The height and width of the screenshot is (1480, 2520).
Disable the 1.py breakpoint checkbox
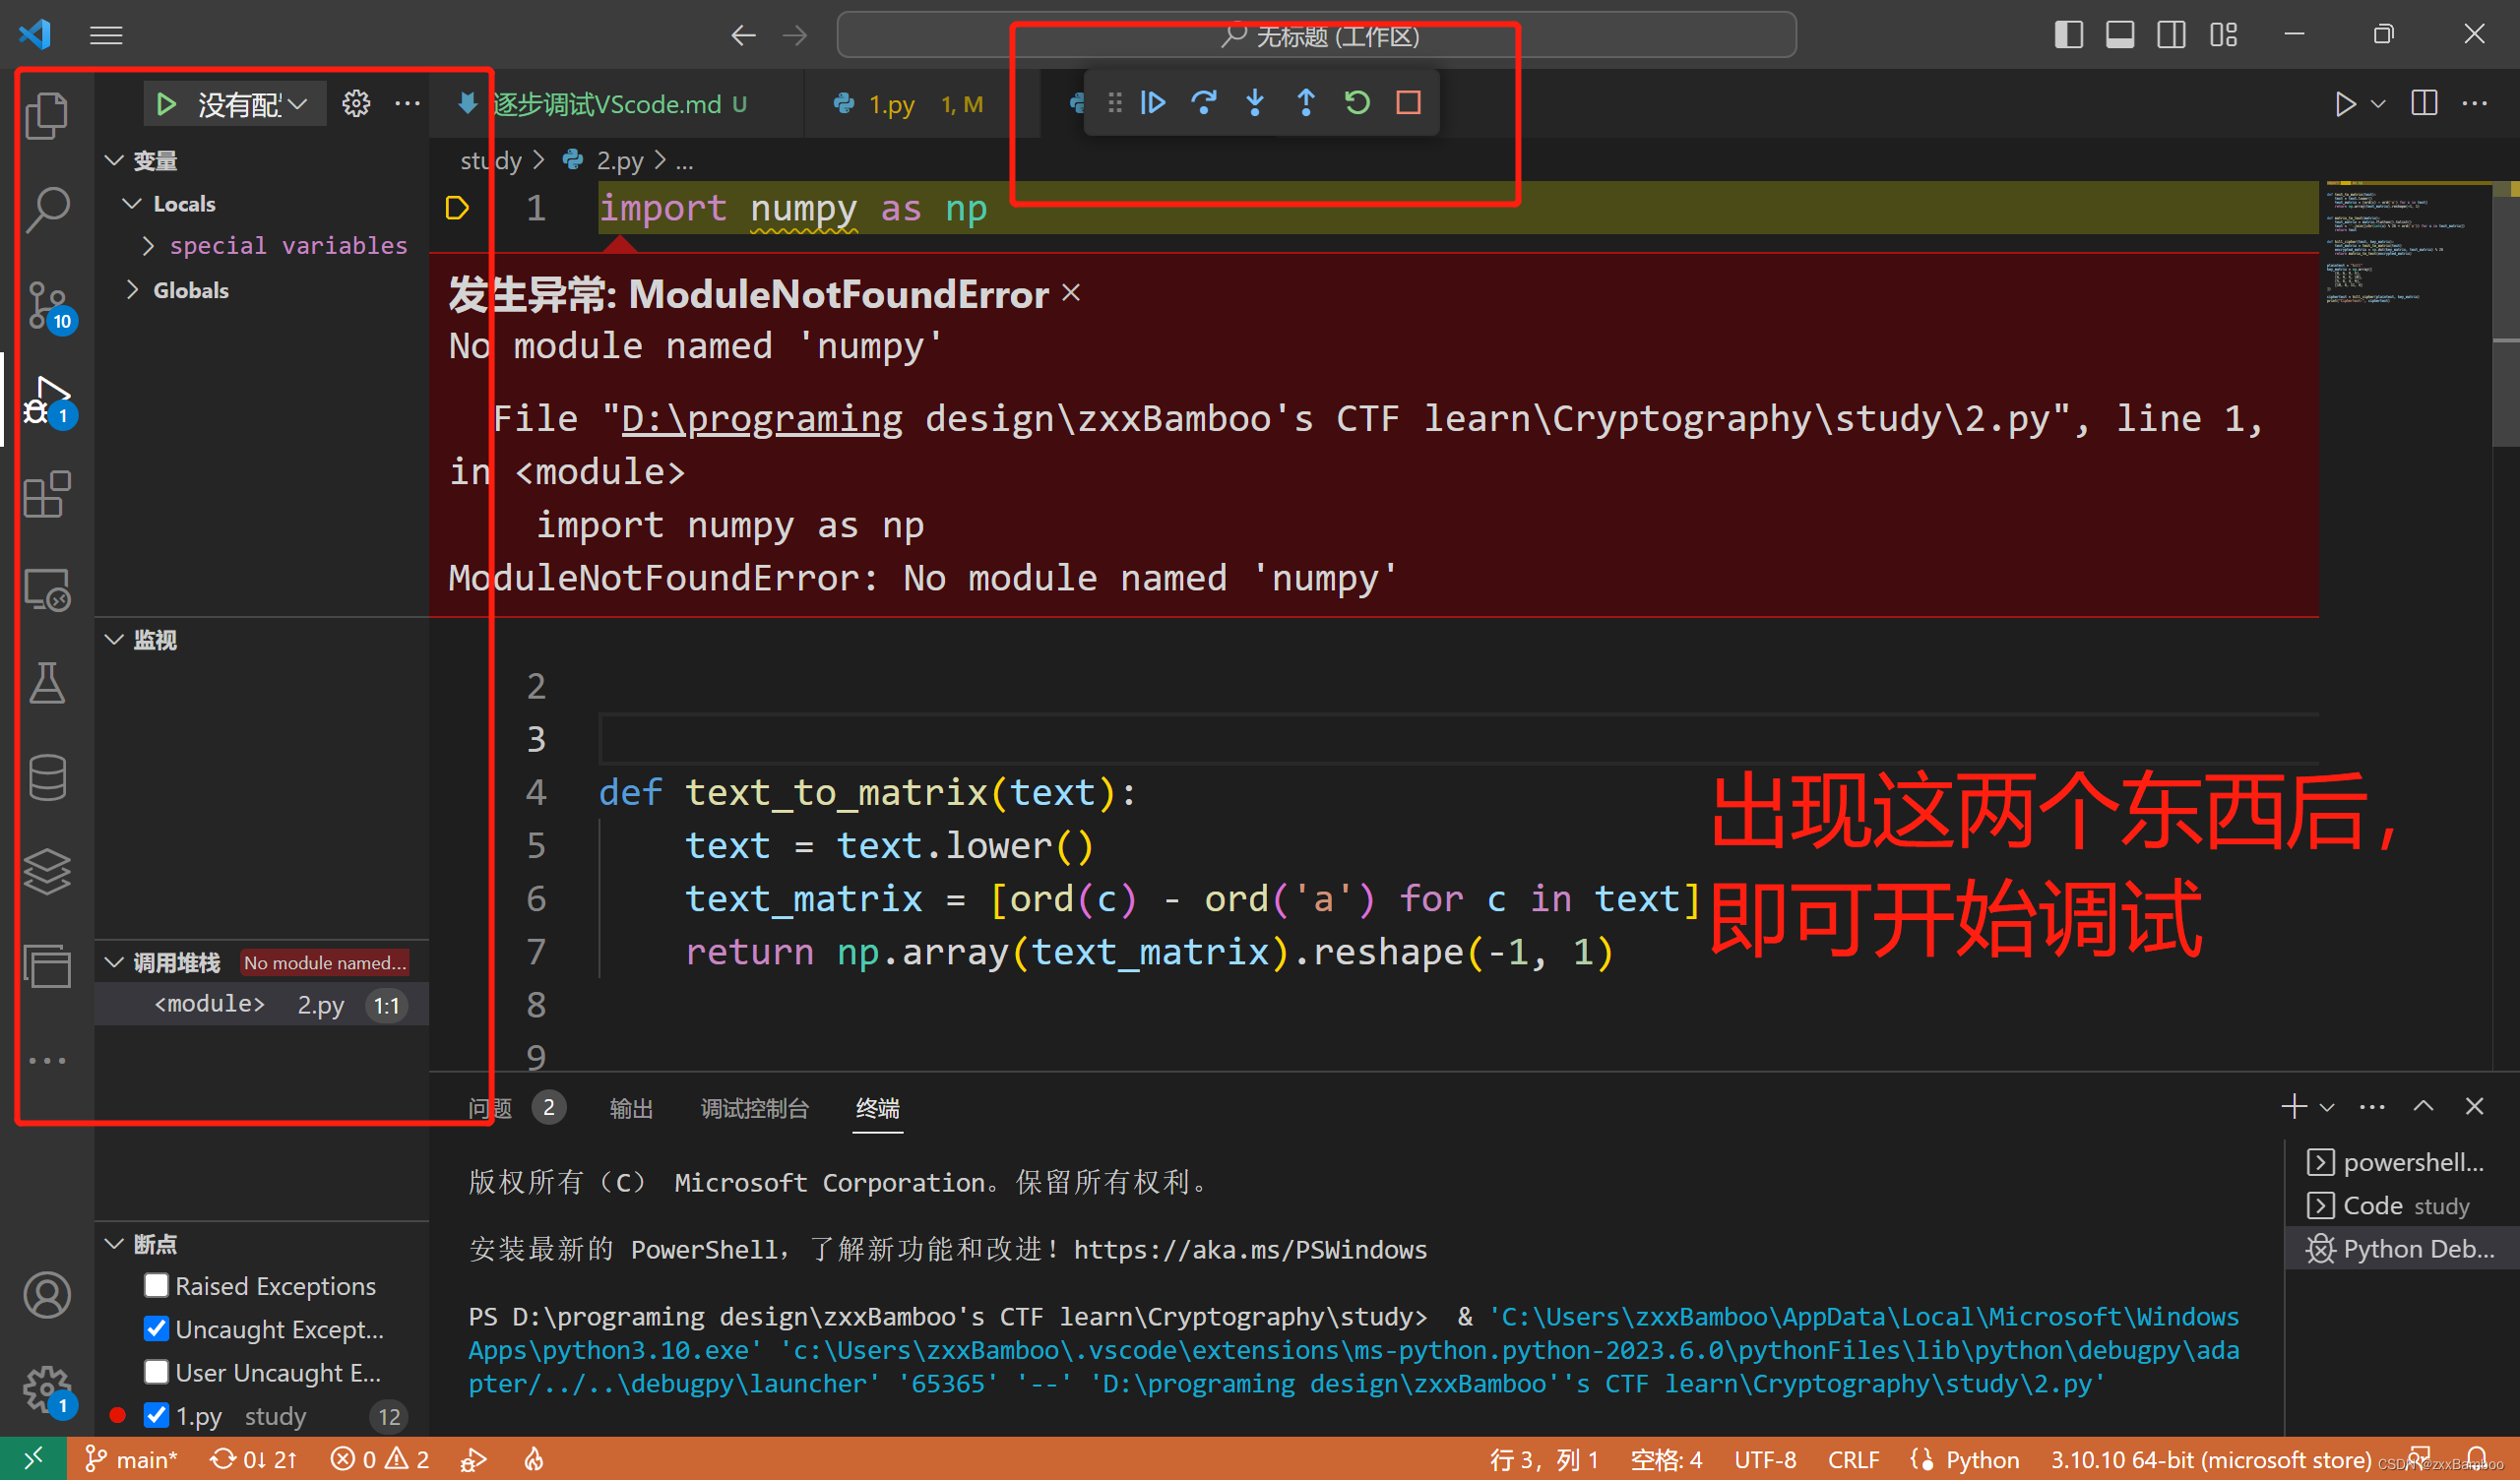(156, 1415)
